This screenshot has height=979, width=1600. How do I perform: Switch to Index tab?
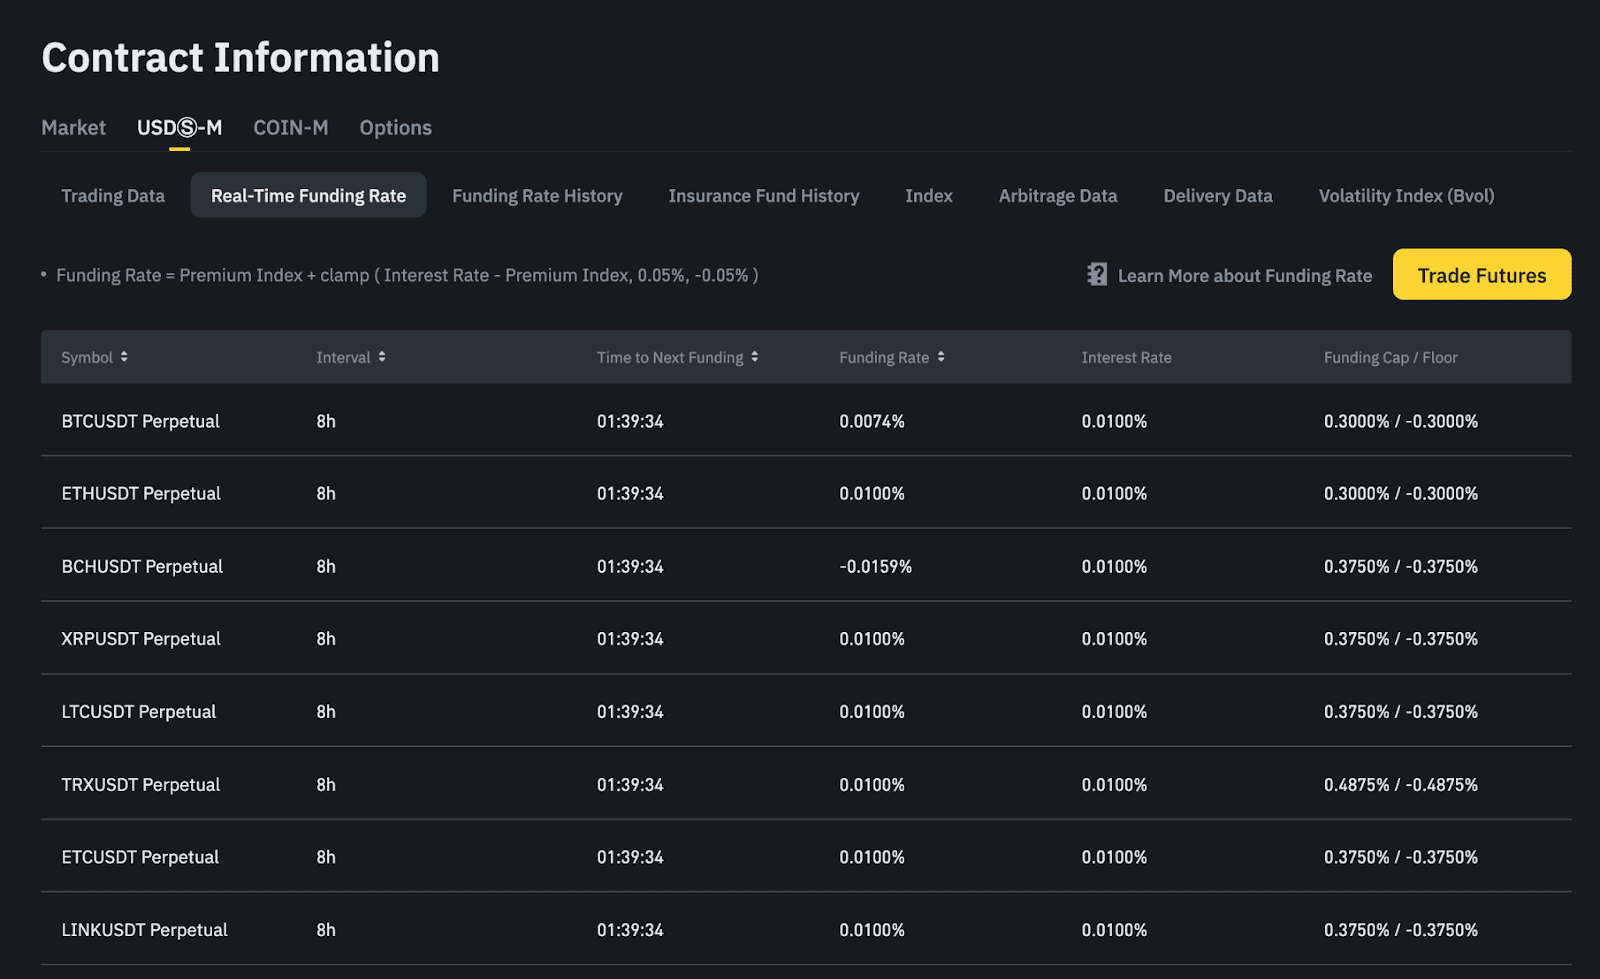tap(928, 196)
